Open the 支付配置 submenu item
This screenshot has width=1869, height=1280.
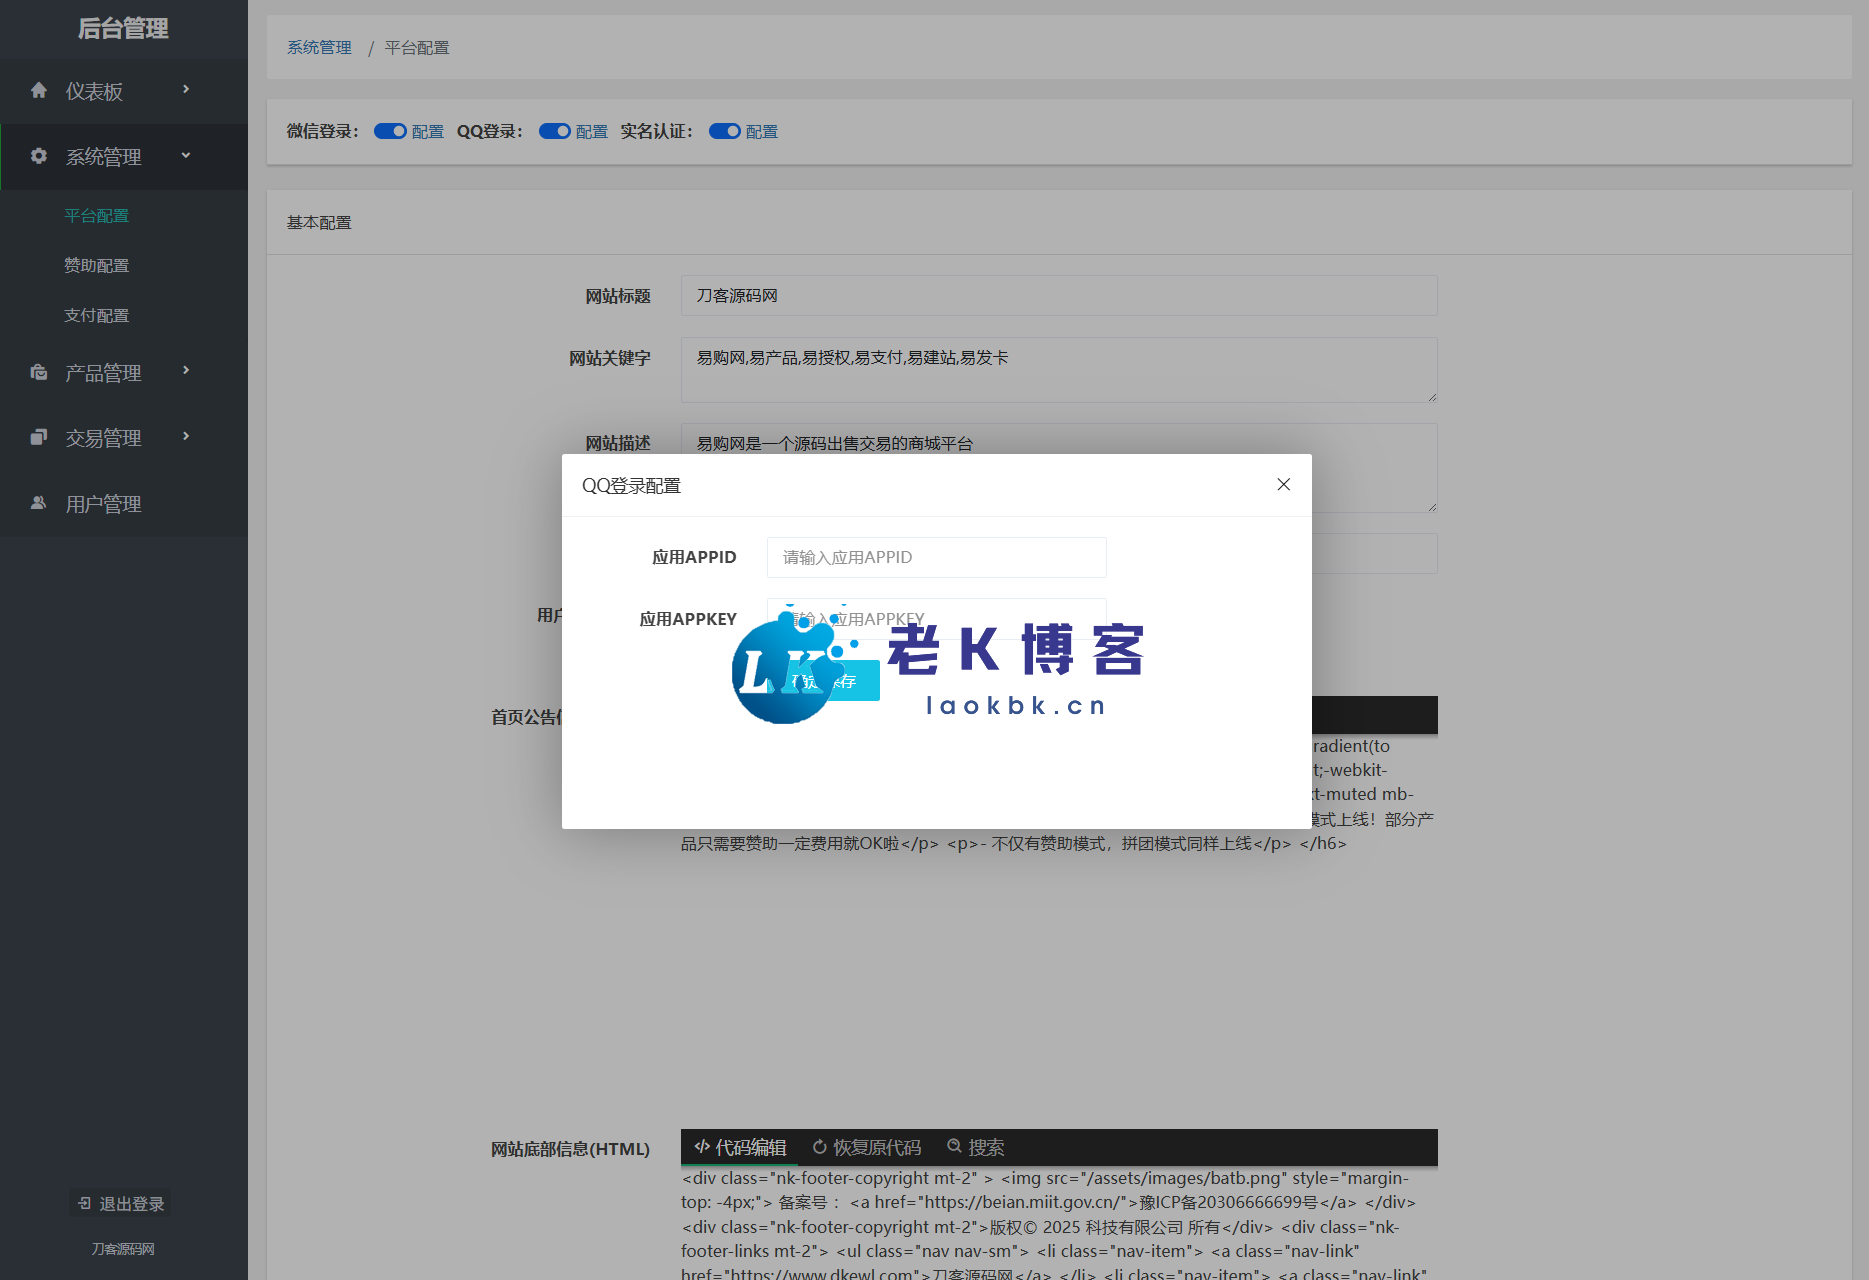point(97,316)
